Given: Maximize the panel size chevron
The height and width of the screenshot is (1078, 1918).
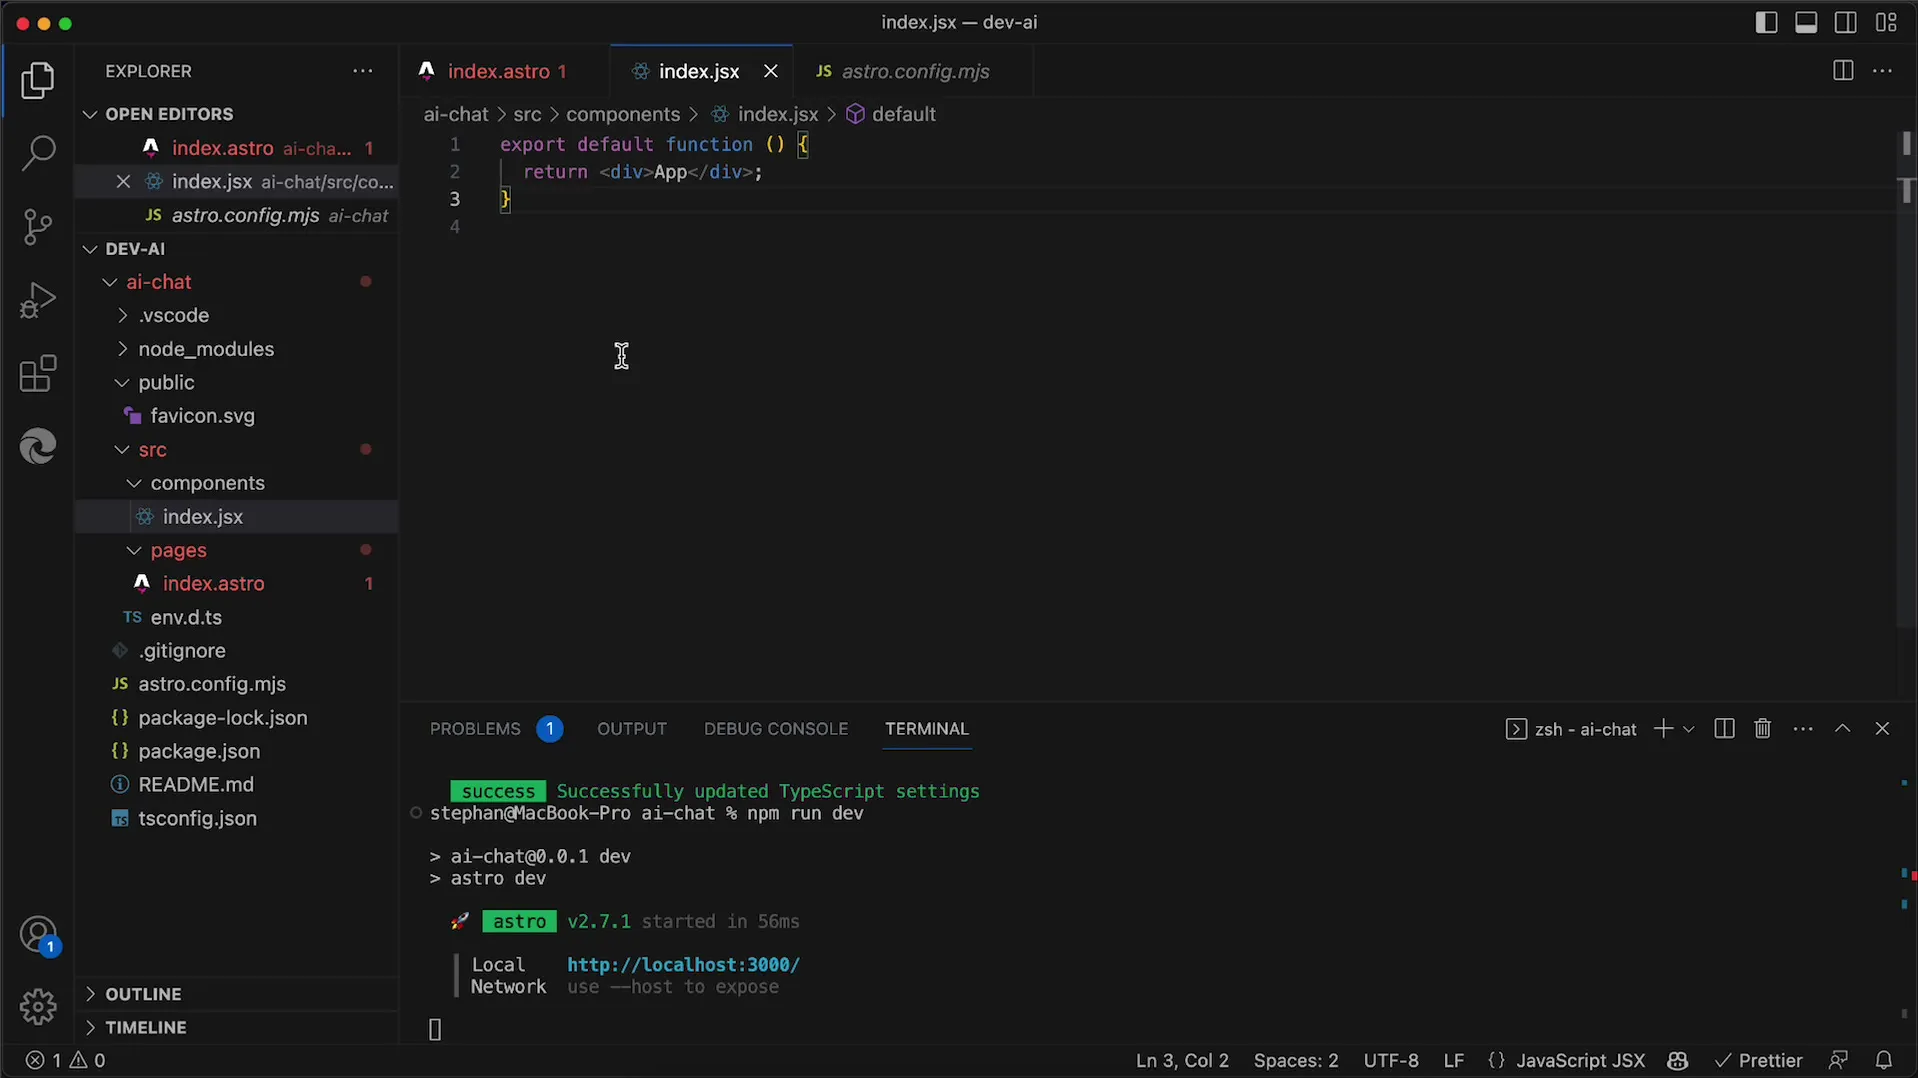Looking at the screenshot, I should pos(1842,729).
